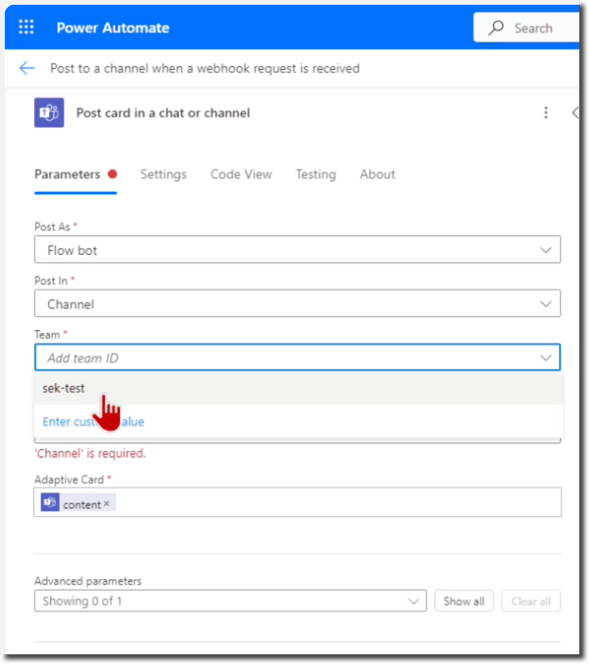
Task: Click the Teams icon of the action card
Action: click(49, 113)
